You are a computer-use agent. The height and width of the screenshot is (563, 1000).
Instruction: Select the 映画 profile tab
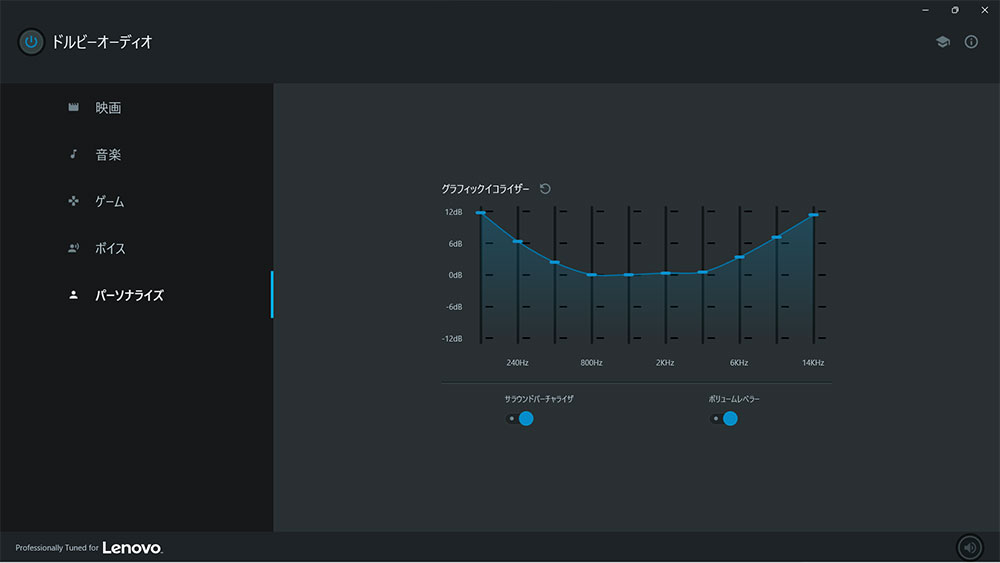(108, 108)
